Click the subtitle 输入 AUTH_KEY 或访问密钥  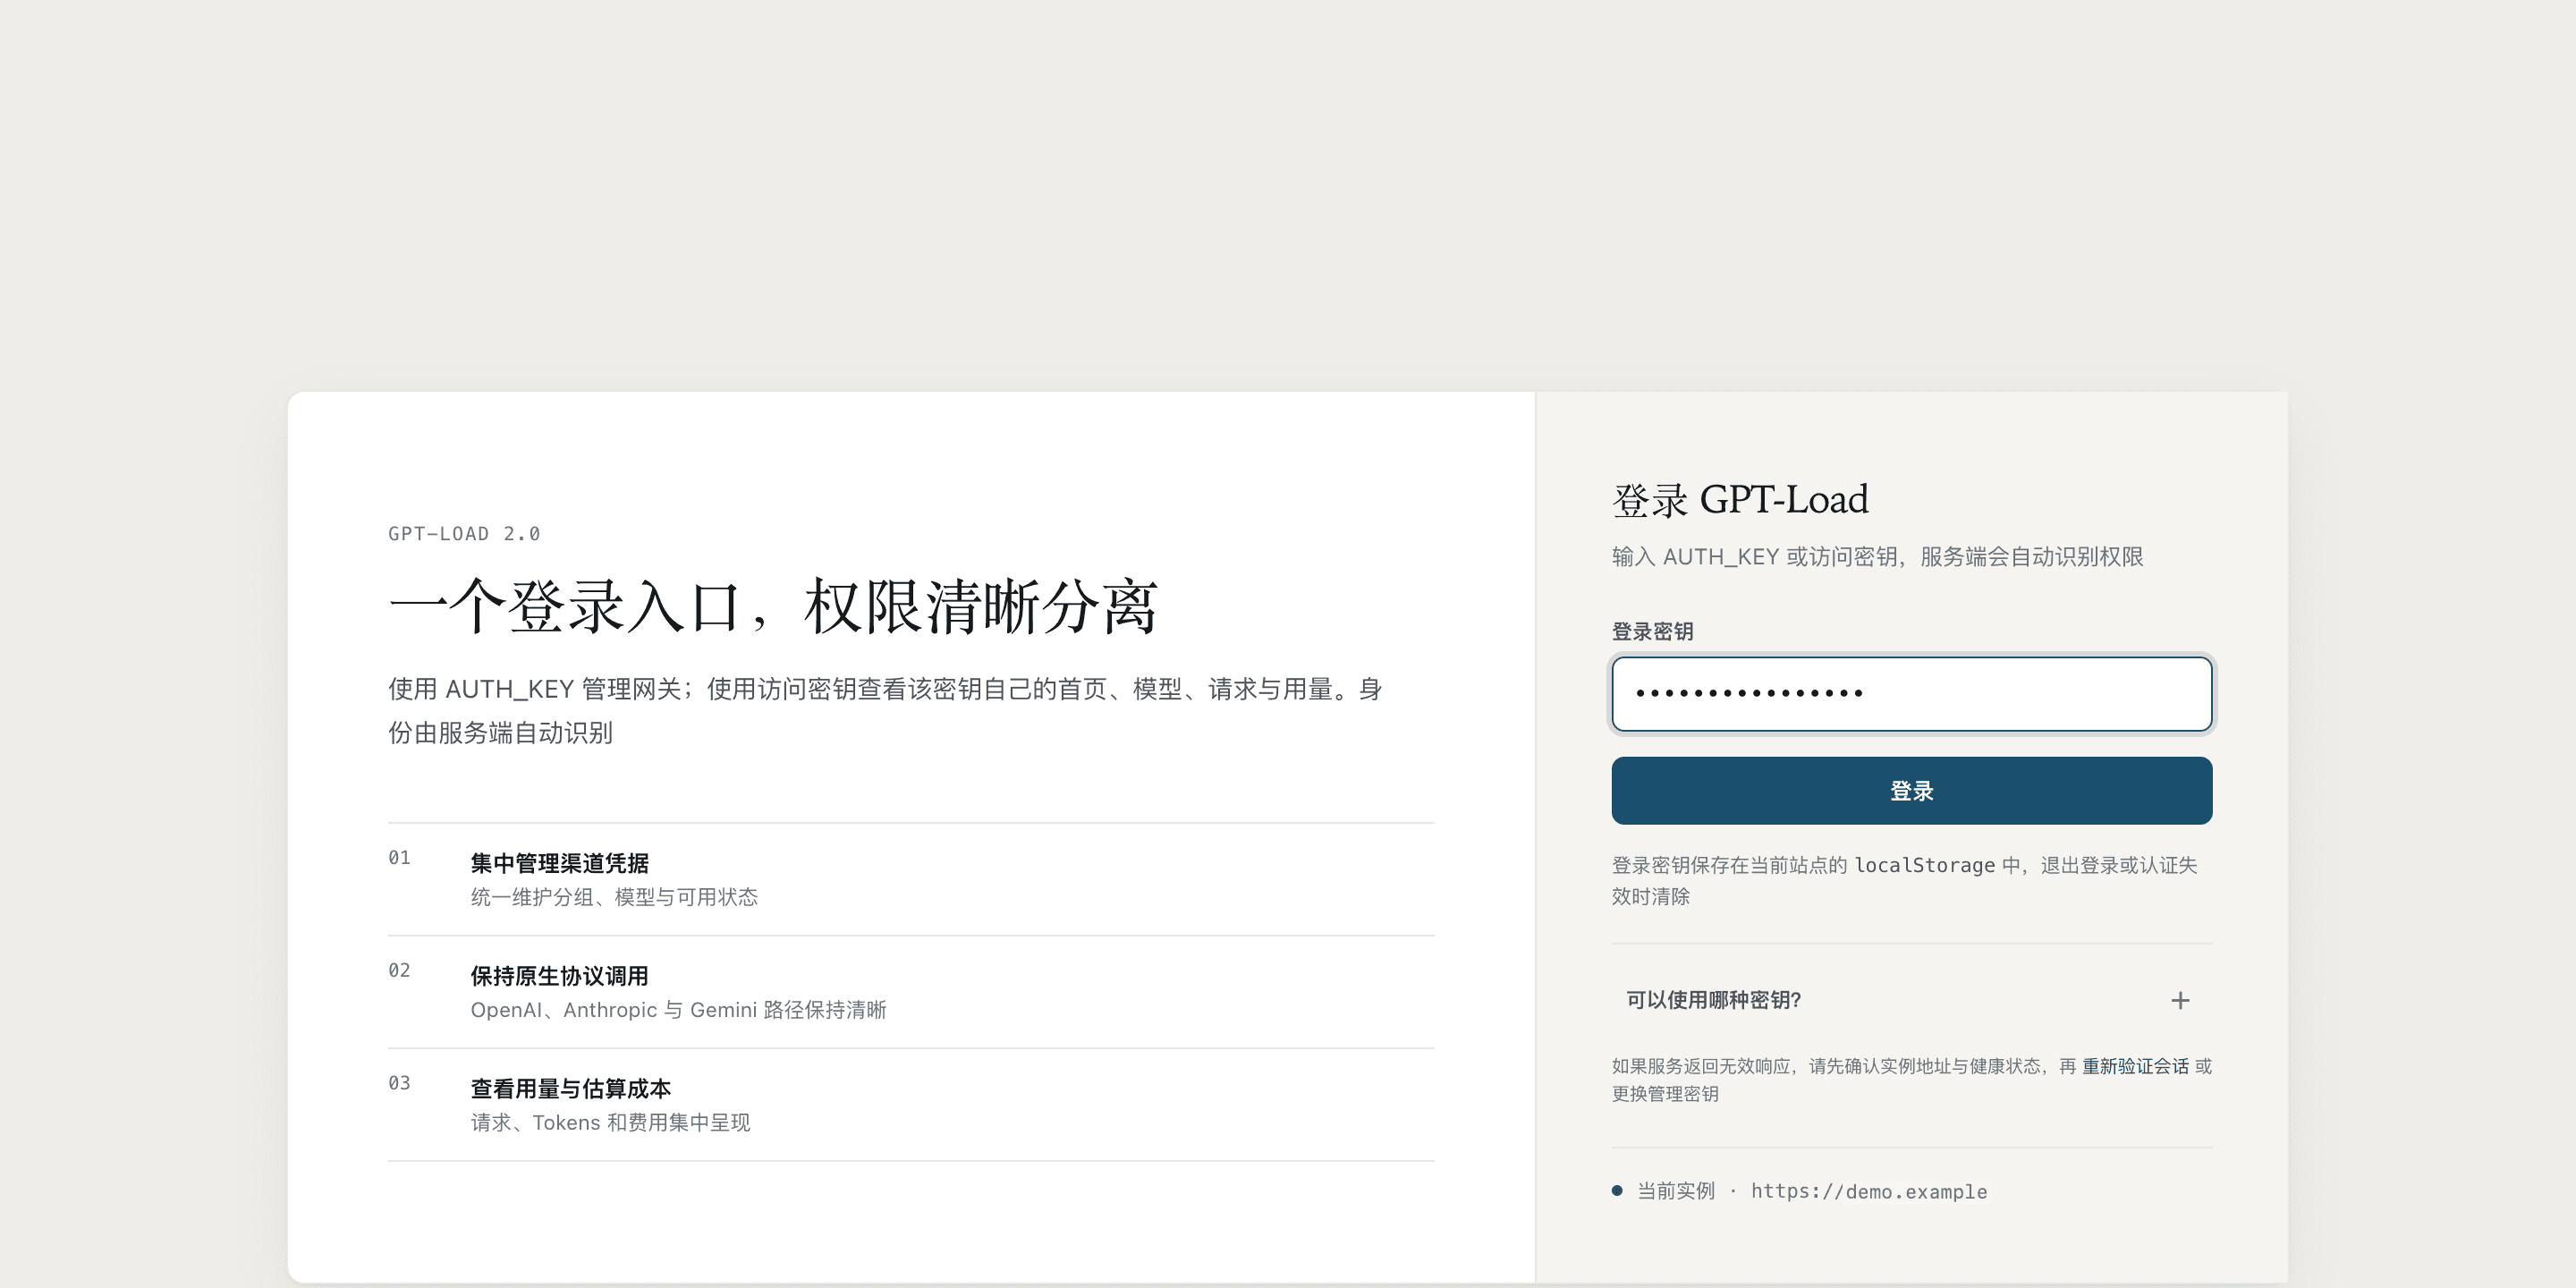tap(1877, 557)
